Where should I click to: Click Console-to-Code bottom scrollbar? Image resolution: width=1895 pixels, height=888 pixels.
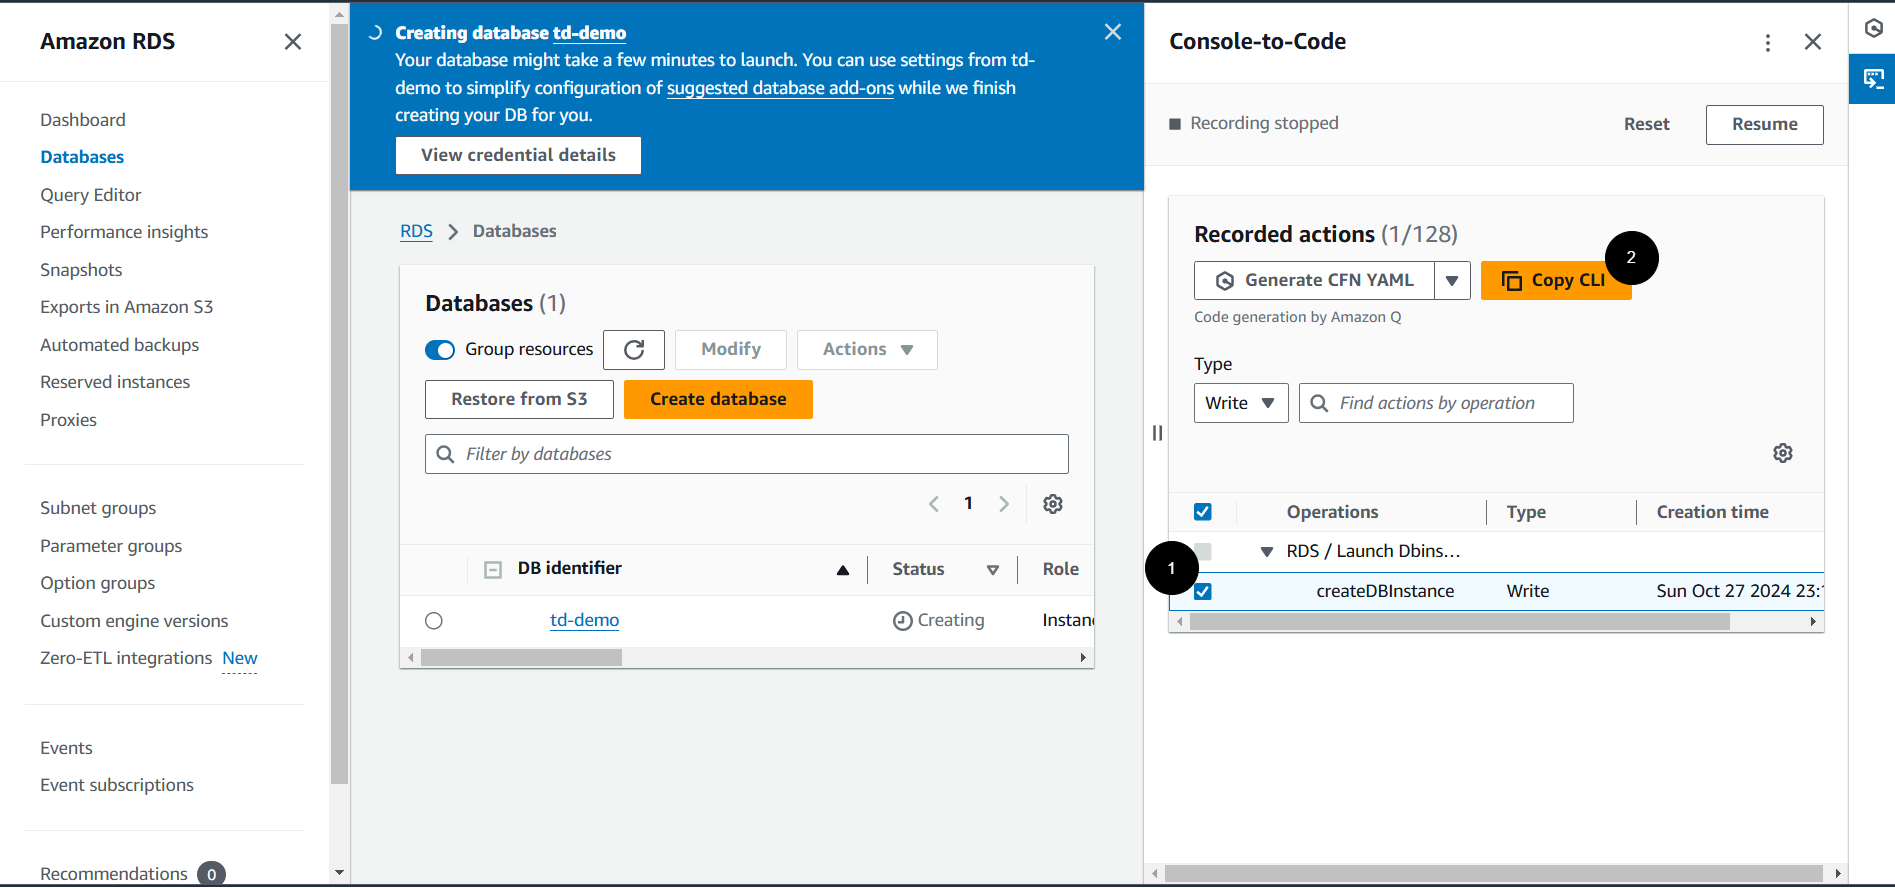[1494, 874]
